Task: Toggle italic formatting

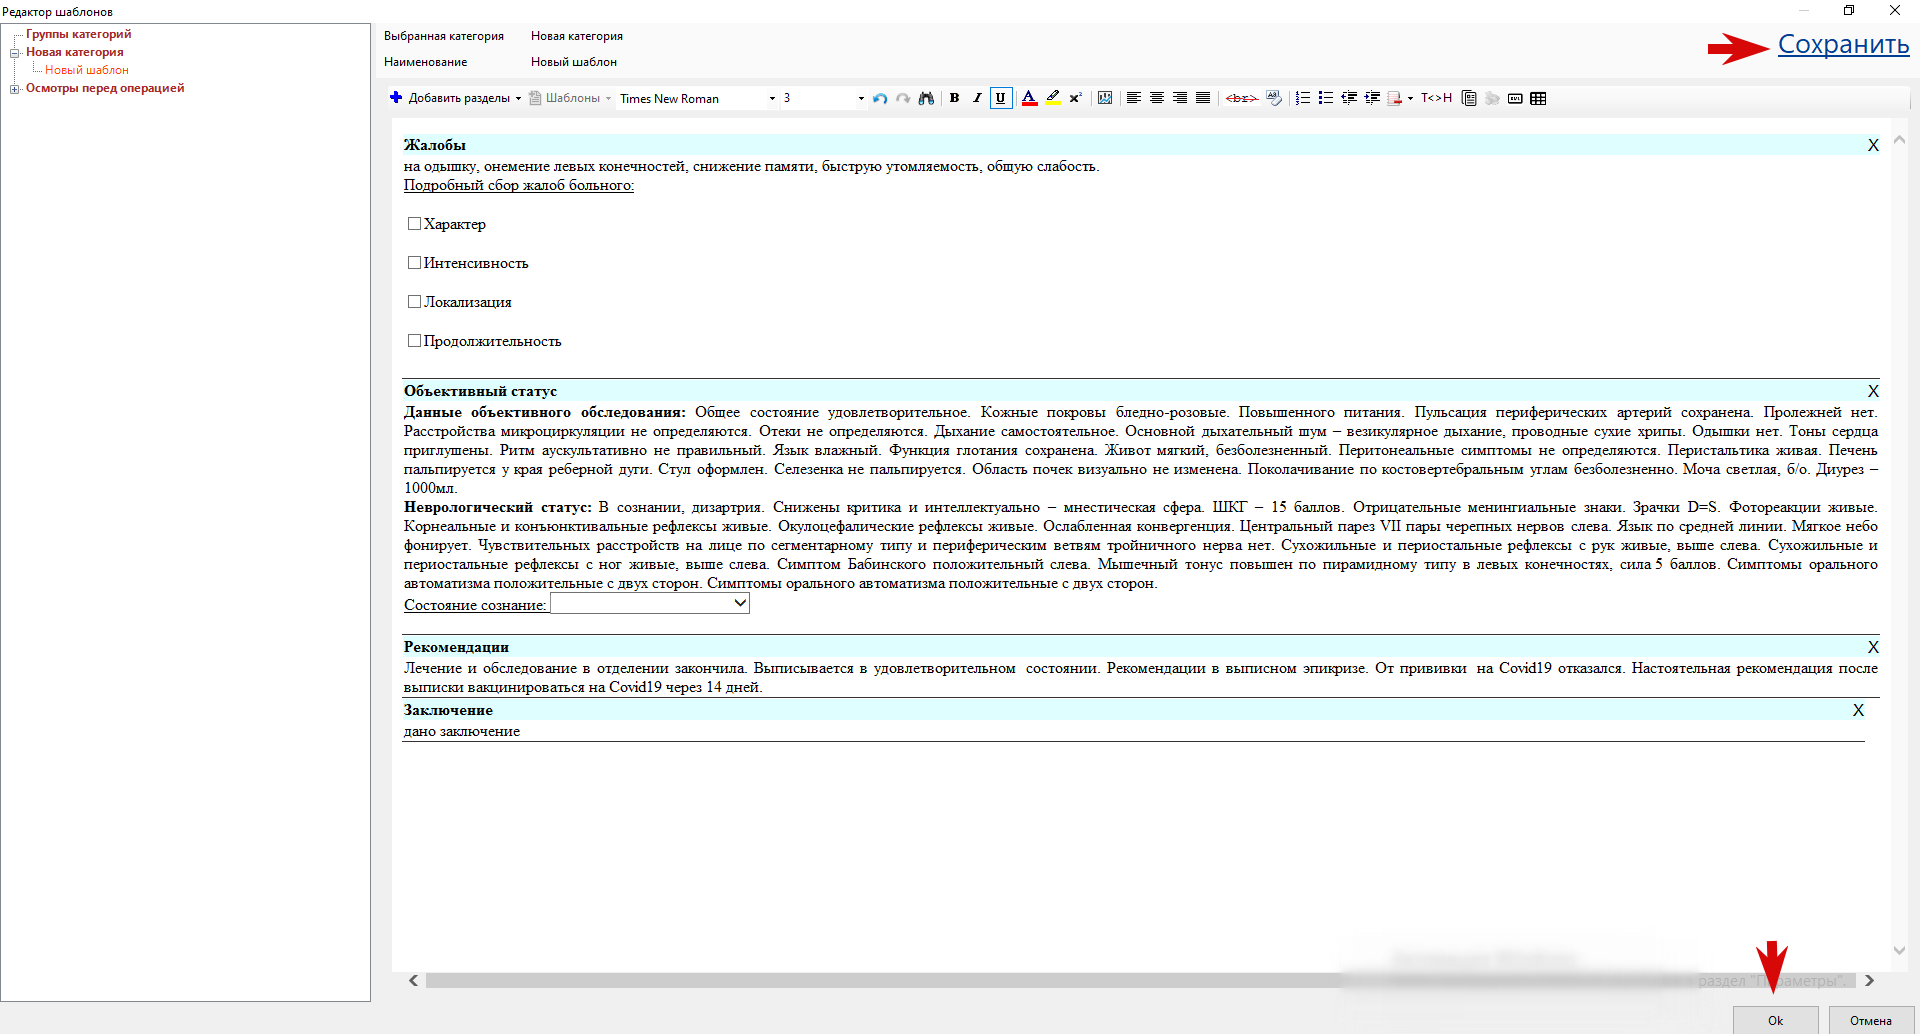Action: (977, 98)
